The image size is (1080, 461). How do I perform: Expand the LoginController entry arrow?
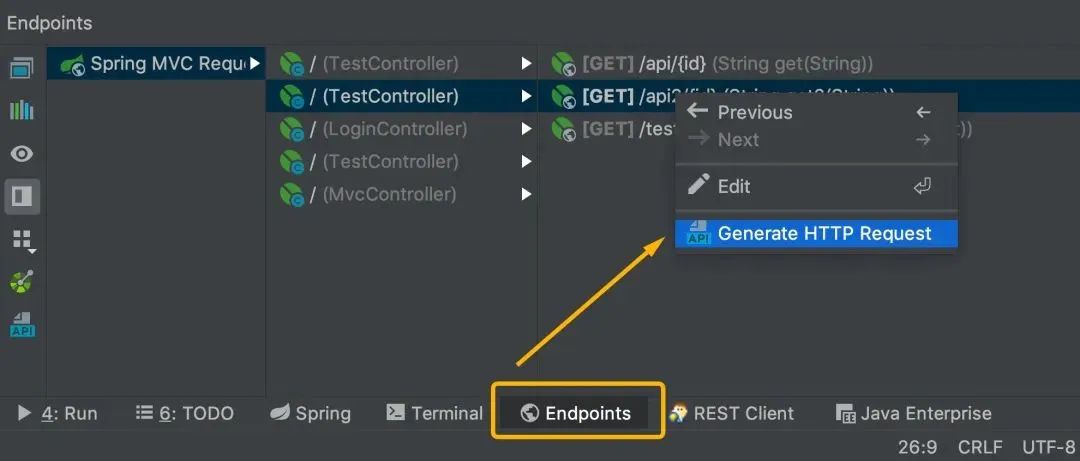[526, 129]
